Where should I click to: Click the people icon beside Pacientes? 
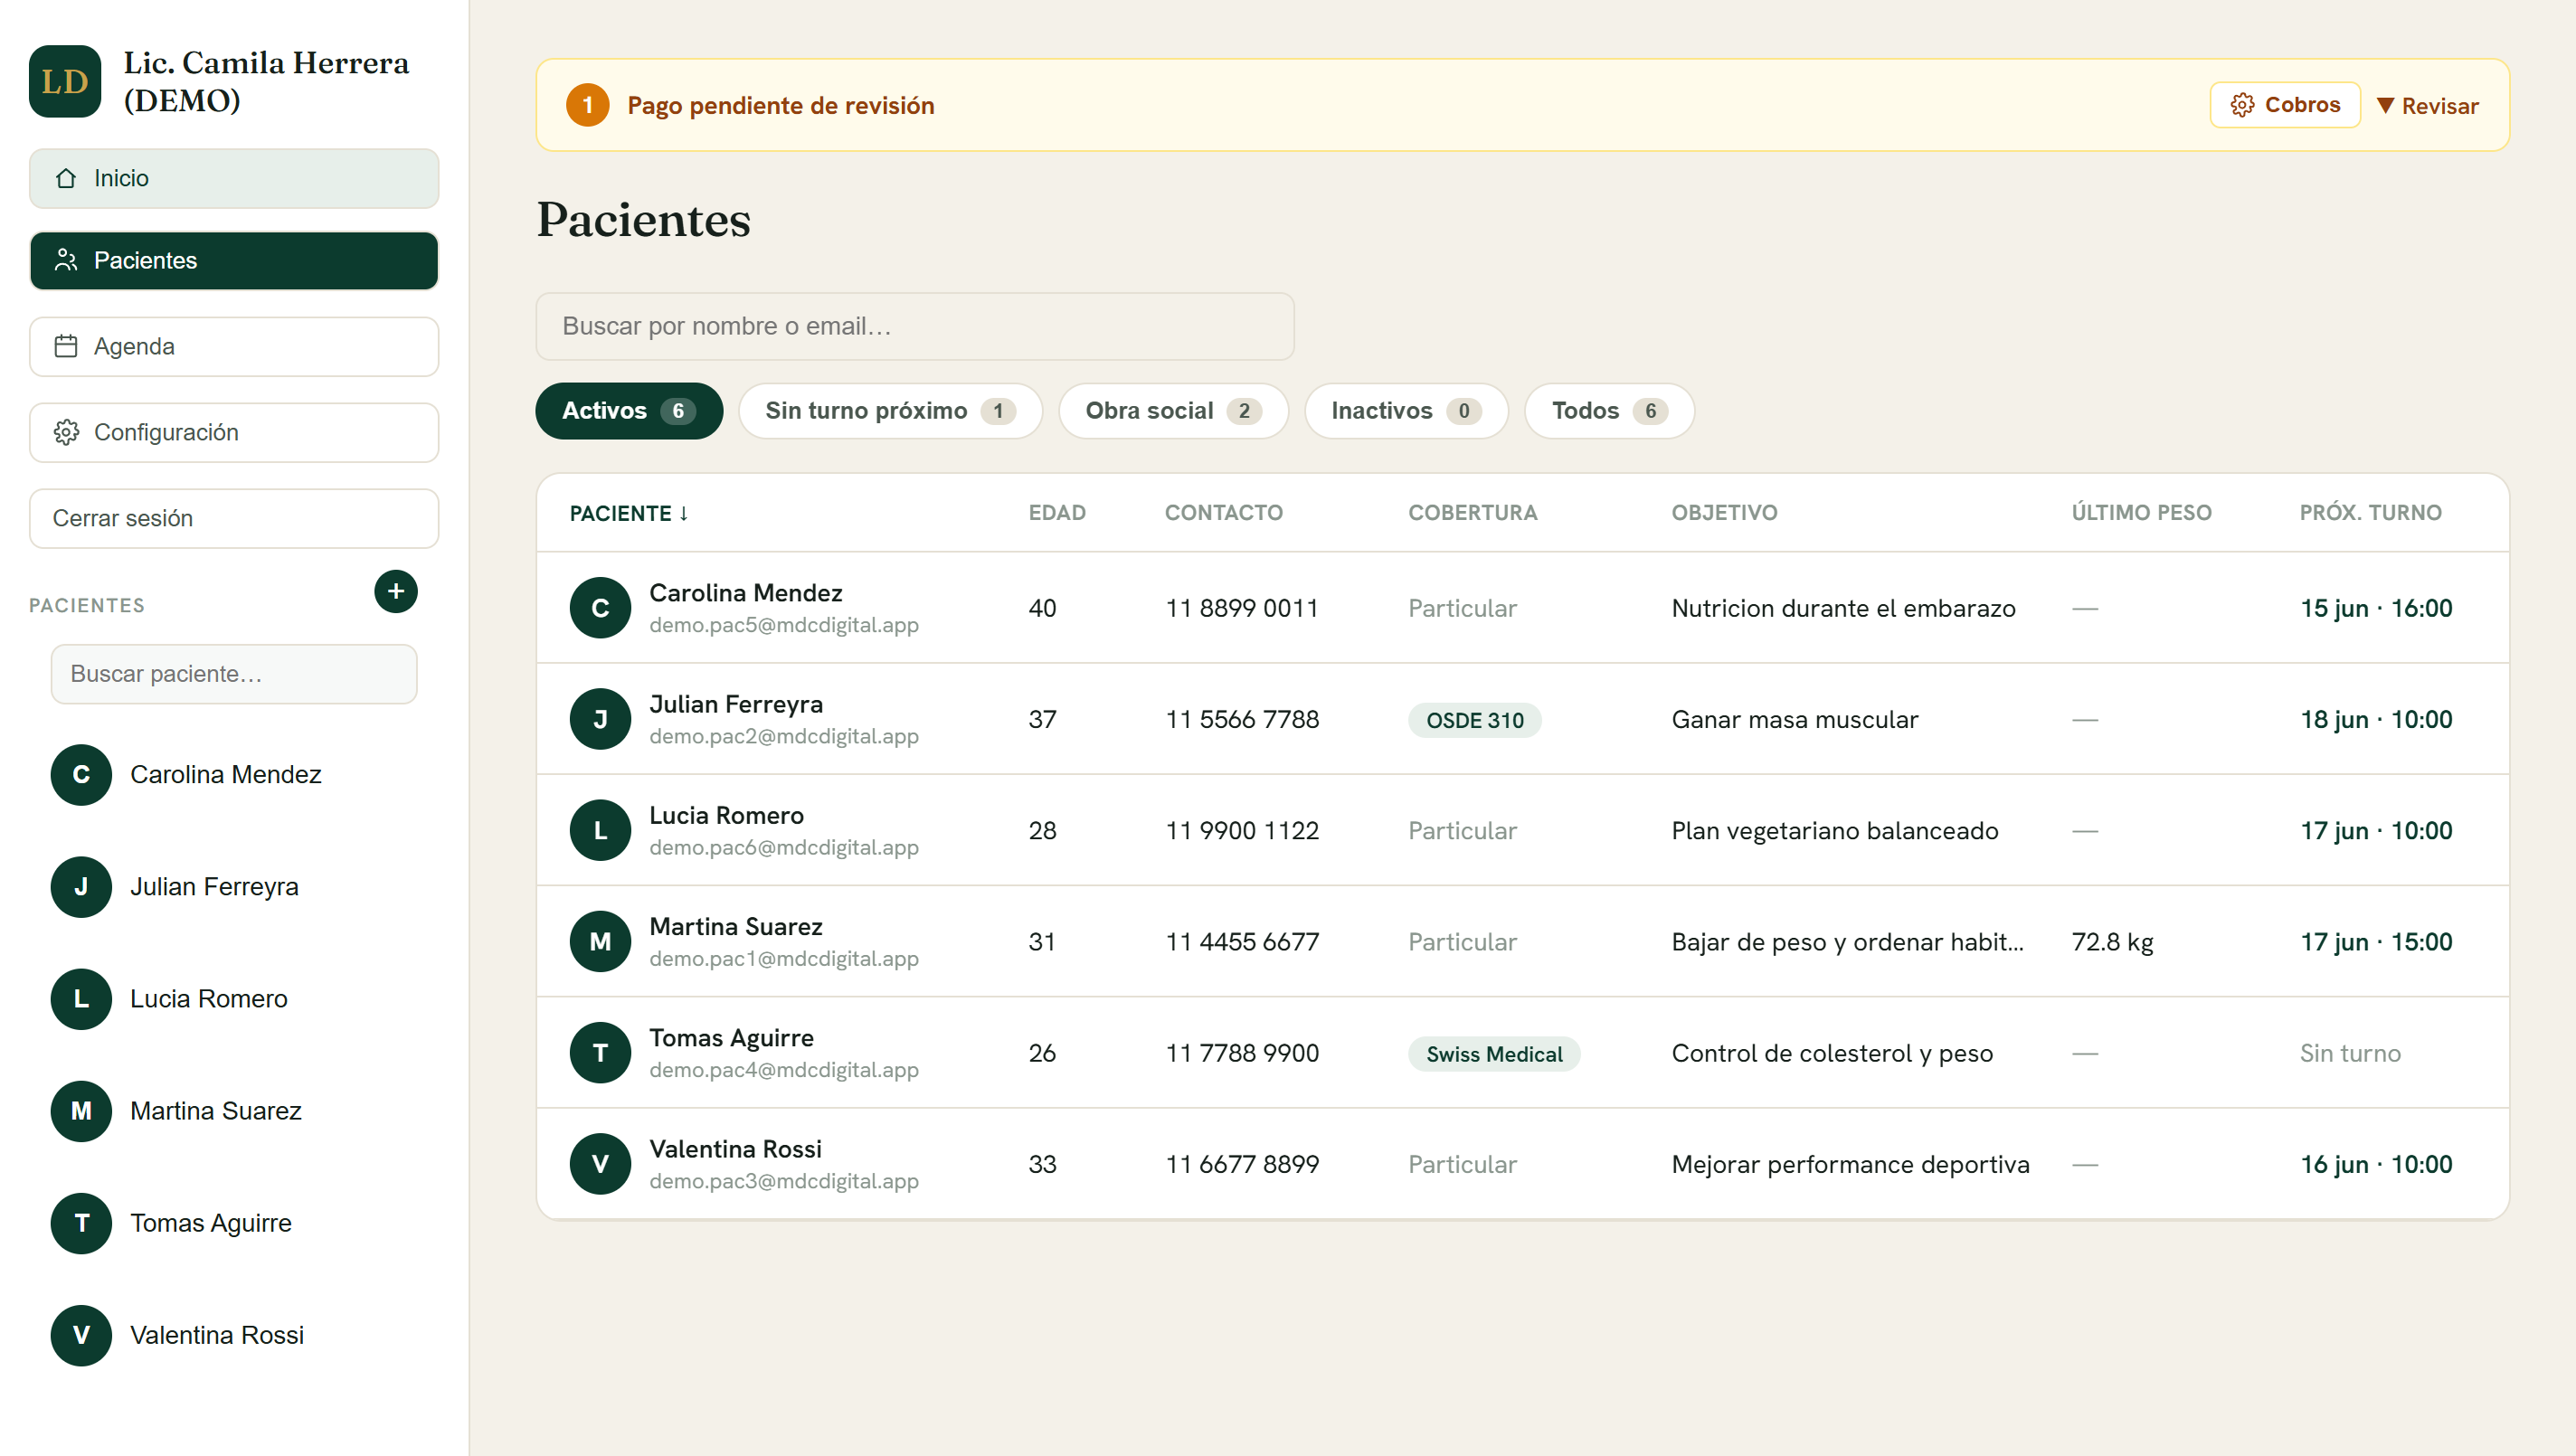66,260
